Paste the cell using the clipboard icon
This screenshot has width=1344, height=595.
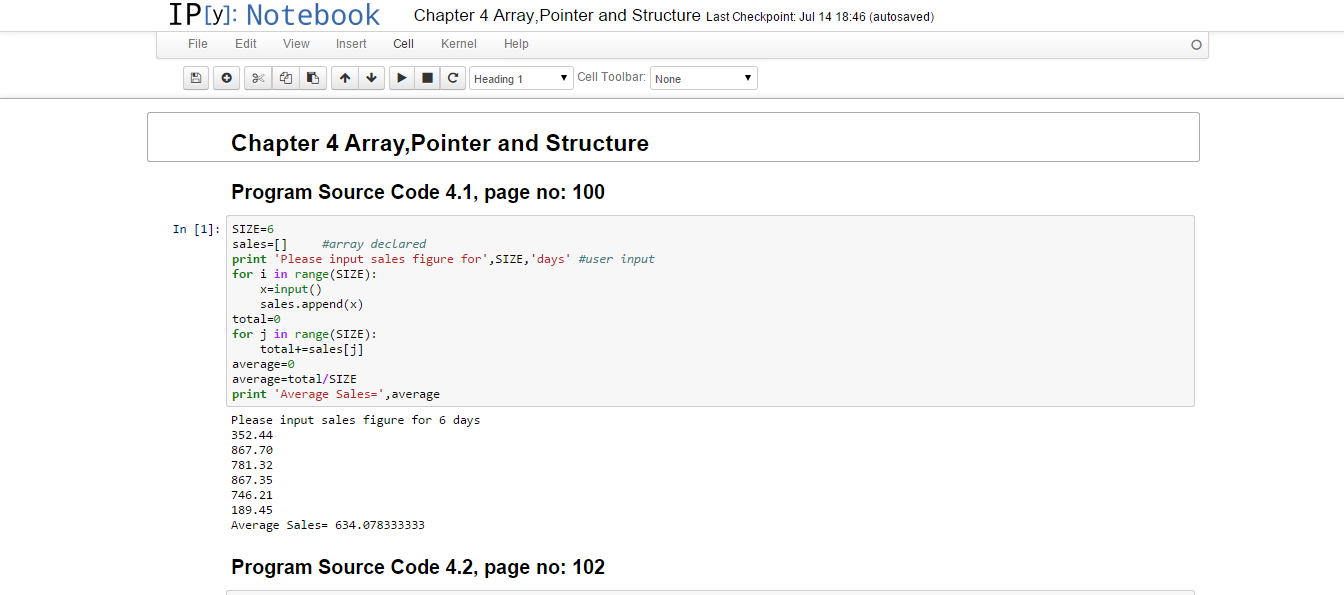313,78
